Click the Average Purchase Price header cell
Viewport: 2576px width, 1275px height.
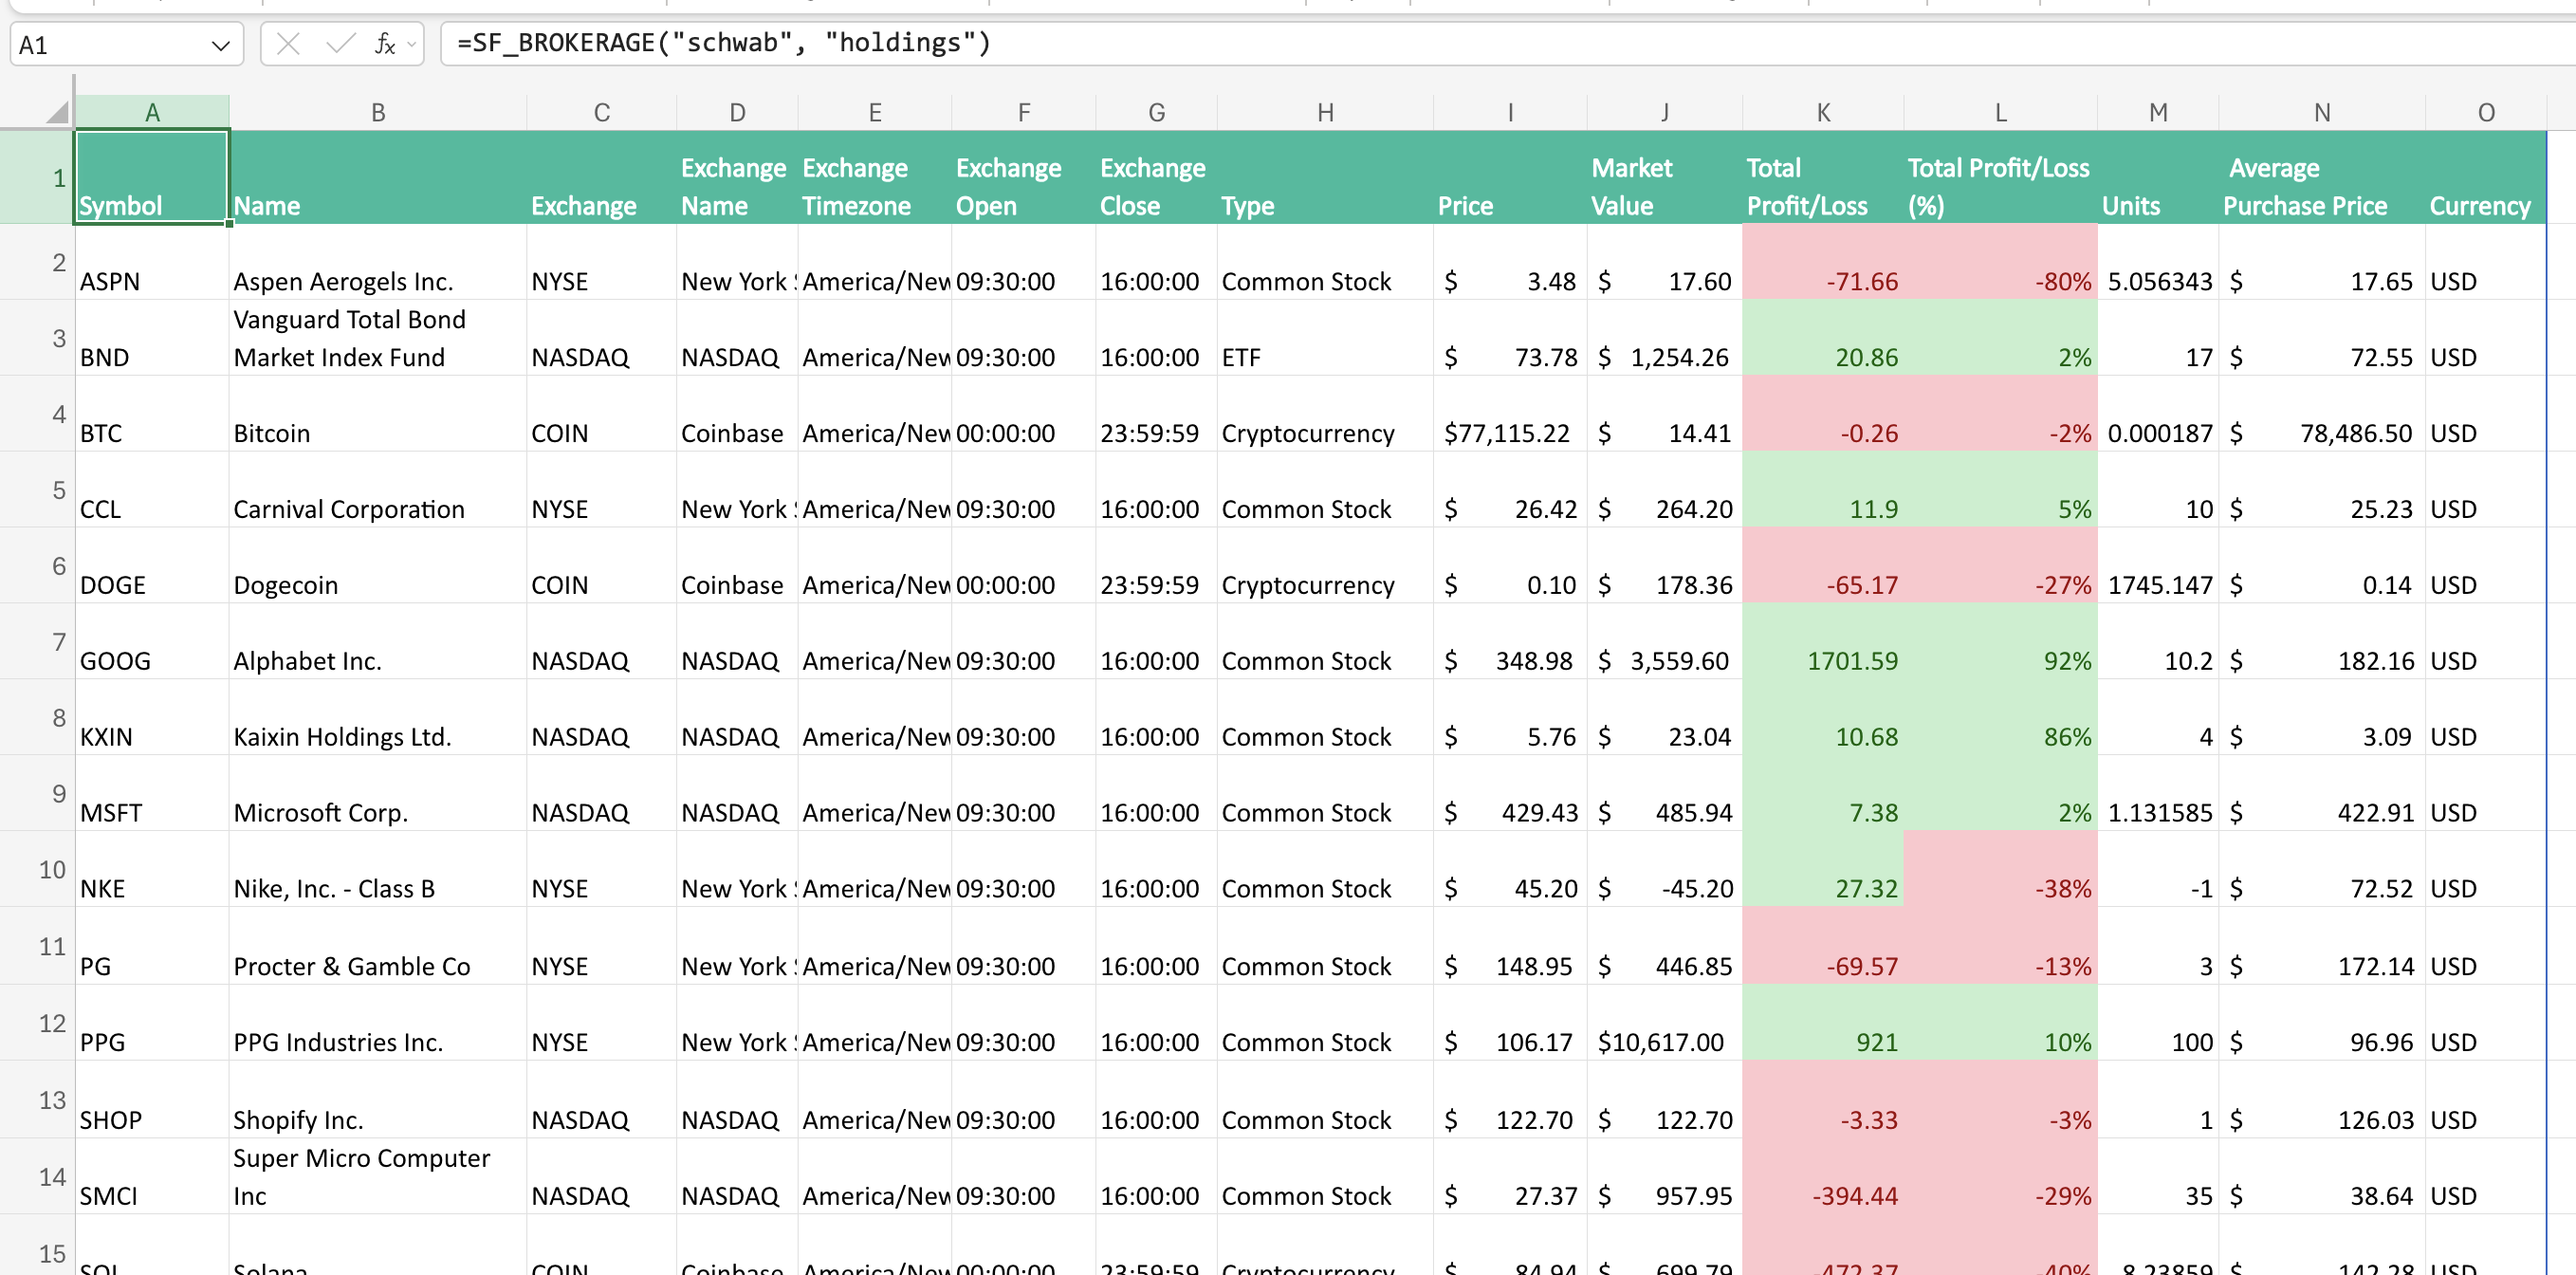click(2322, 178)
